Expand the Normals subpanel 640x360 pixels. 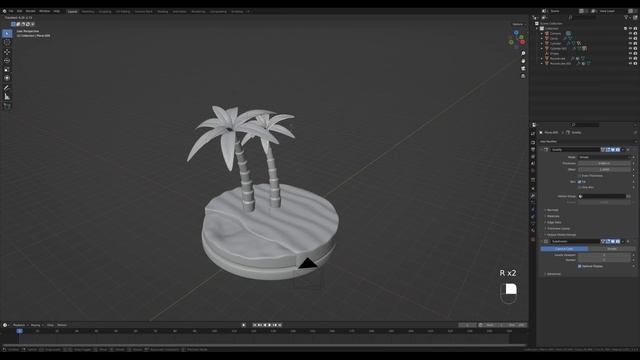click(x=553, y=210)
